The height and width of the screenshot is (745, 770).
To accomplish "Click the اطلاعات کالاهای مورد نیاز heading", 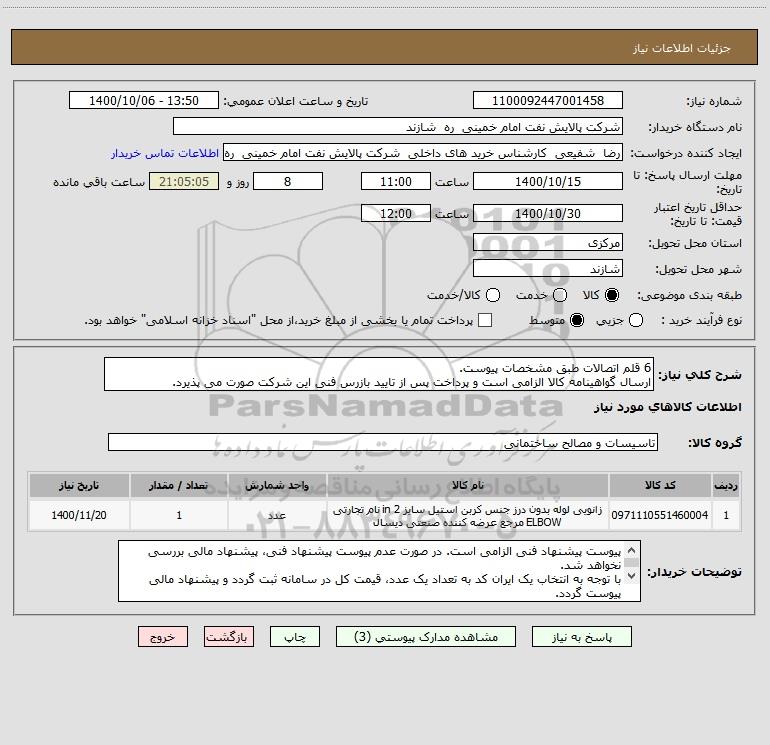I will click(668, 407).
